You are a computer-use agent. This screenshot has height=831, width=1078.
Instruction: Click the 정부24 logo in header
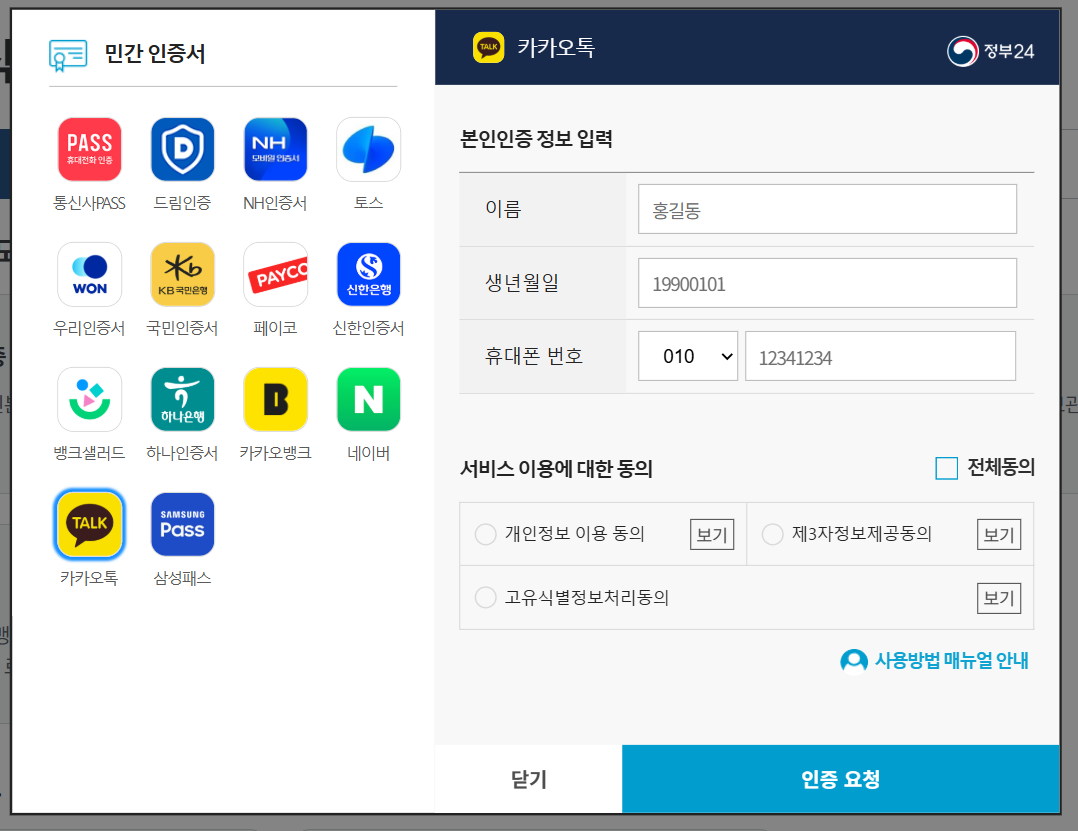click(990, 51)
